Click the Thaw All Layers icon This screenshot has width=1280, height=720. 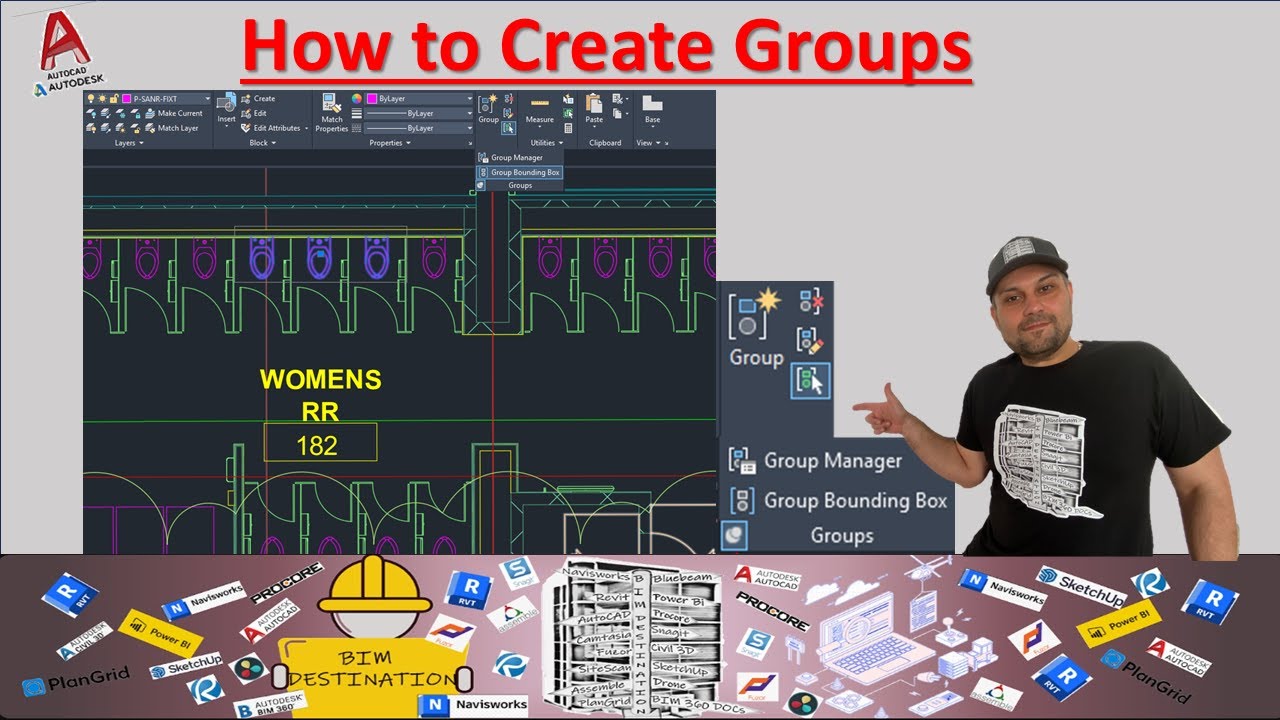pyautogui.click(x=121, y=128)
